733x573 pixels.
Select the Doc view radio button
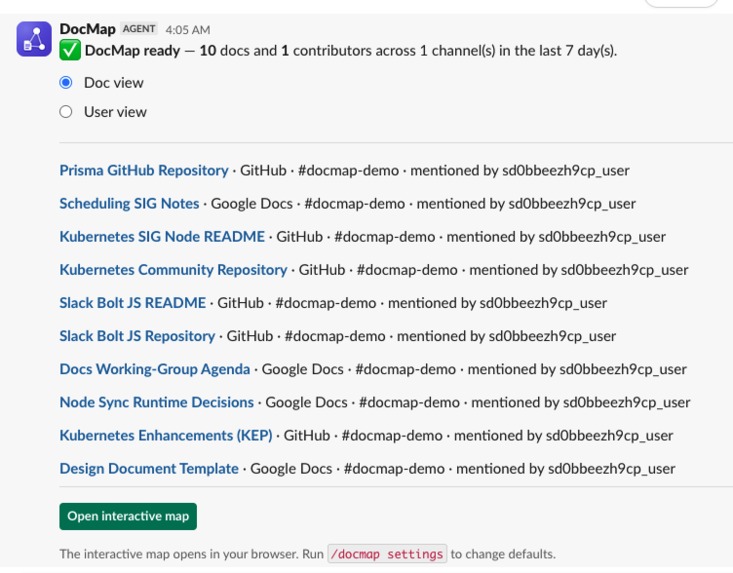(66, 83)
